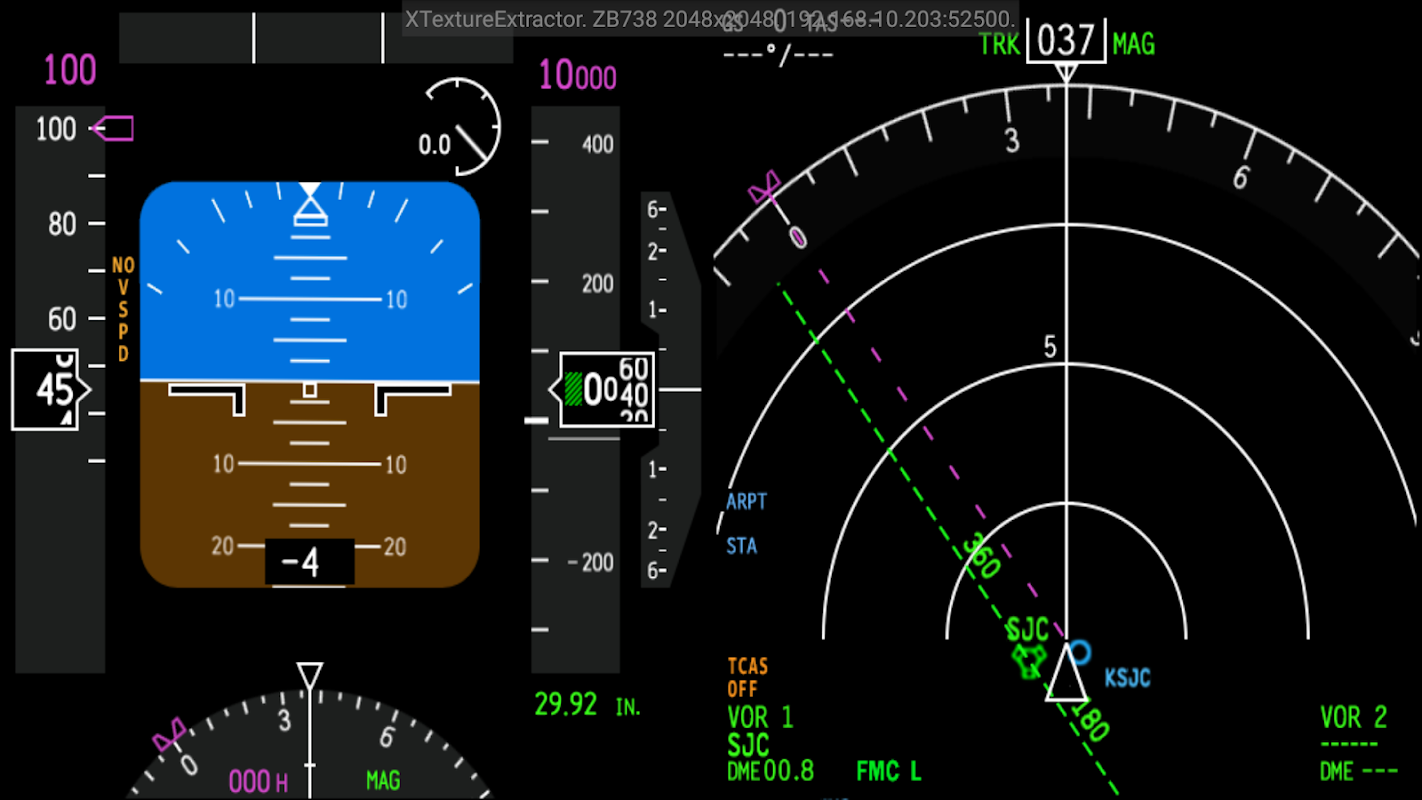Select the altitude readout box
This screenshot has height=800, width=1422.
[605, 390]
